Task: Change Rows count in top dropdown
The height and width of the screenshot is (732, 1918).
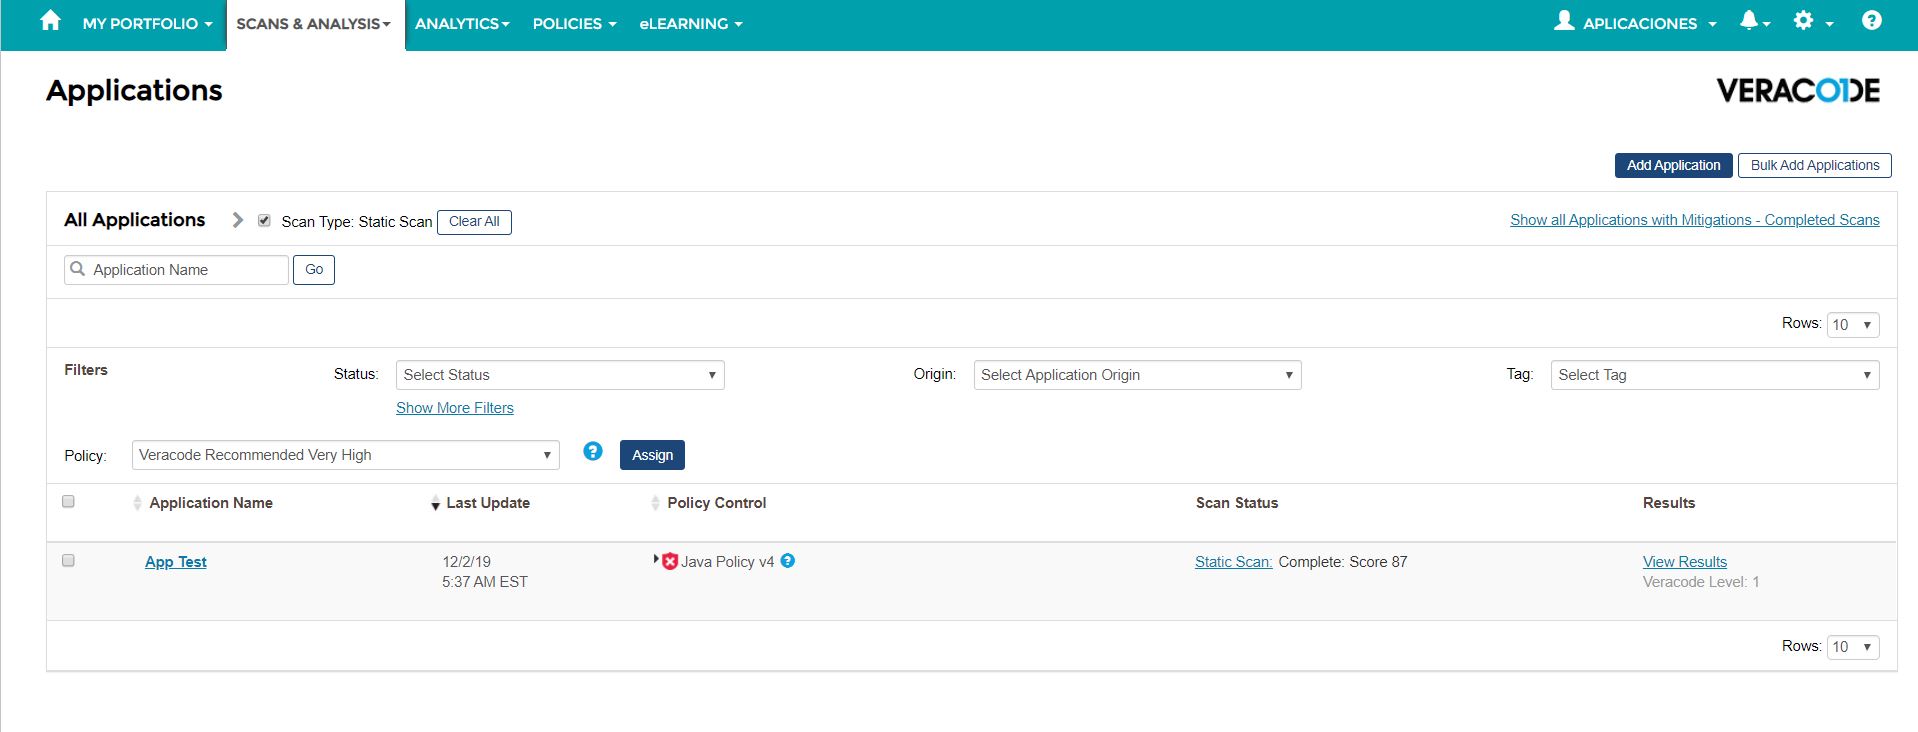Action: tap(1853, 324)
